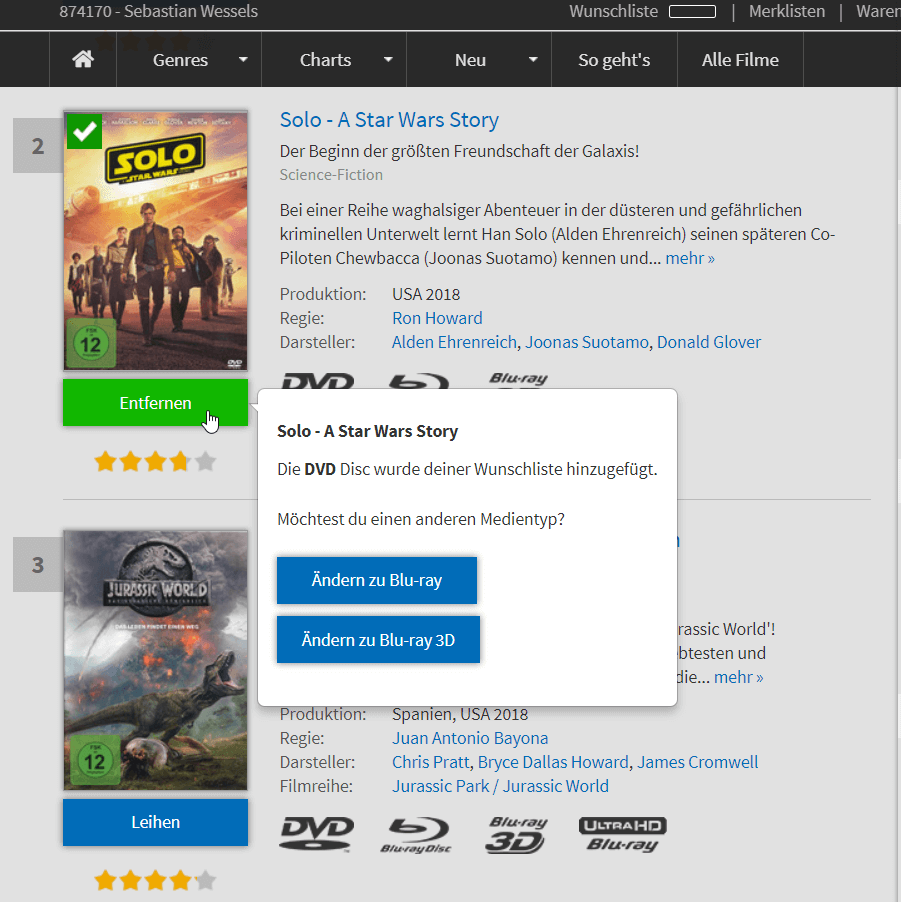The width and height of the screenshot is (901, 902).
Task: Click Entfernen to remove Solo
Action: [x=155, y=403]
